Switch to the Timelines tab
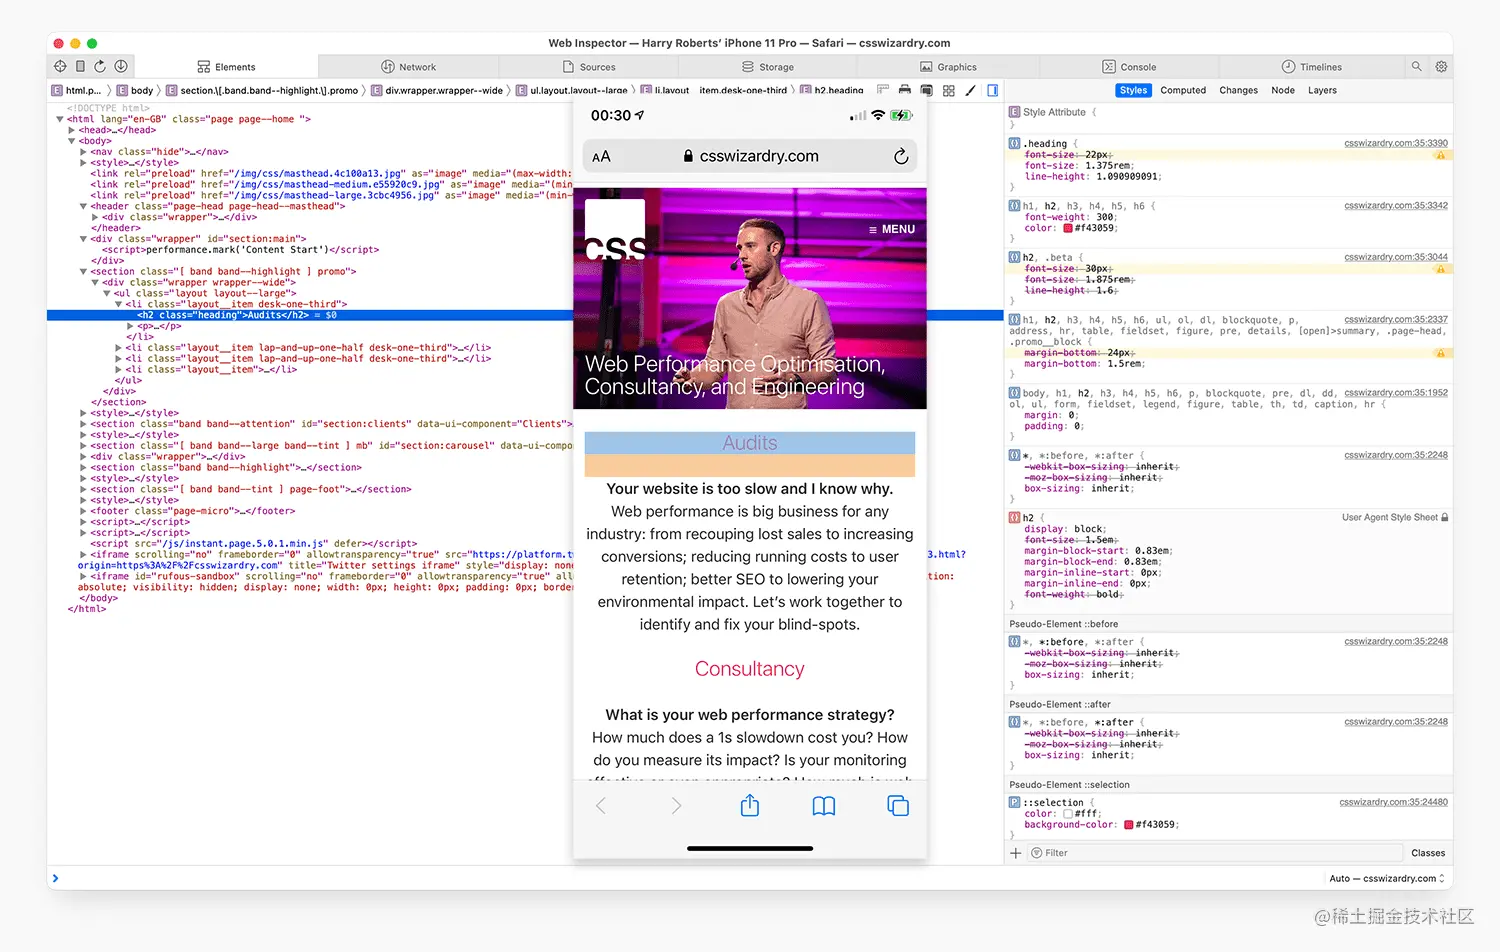1500x952 pixels. [x=1311, y=67]
